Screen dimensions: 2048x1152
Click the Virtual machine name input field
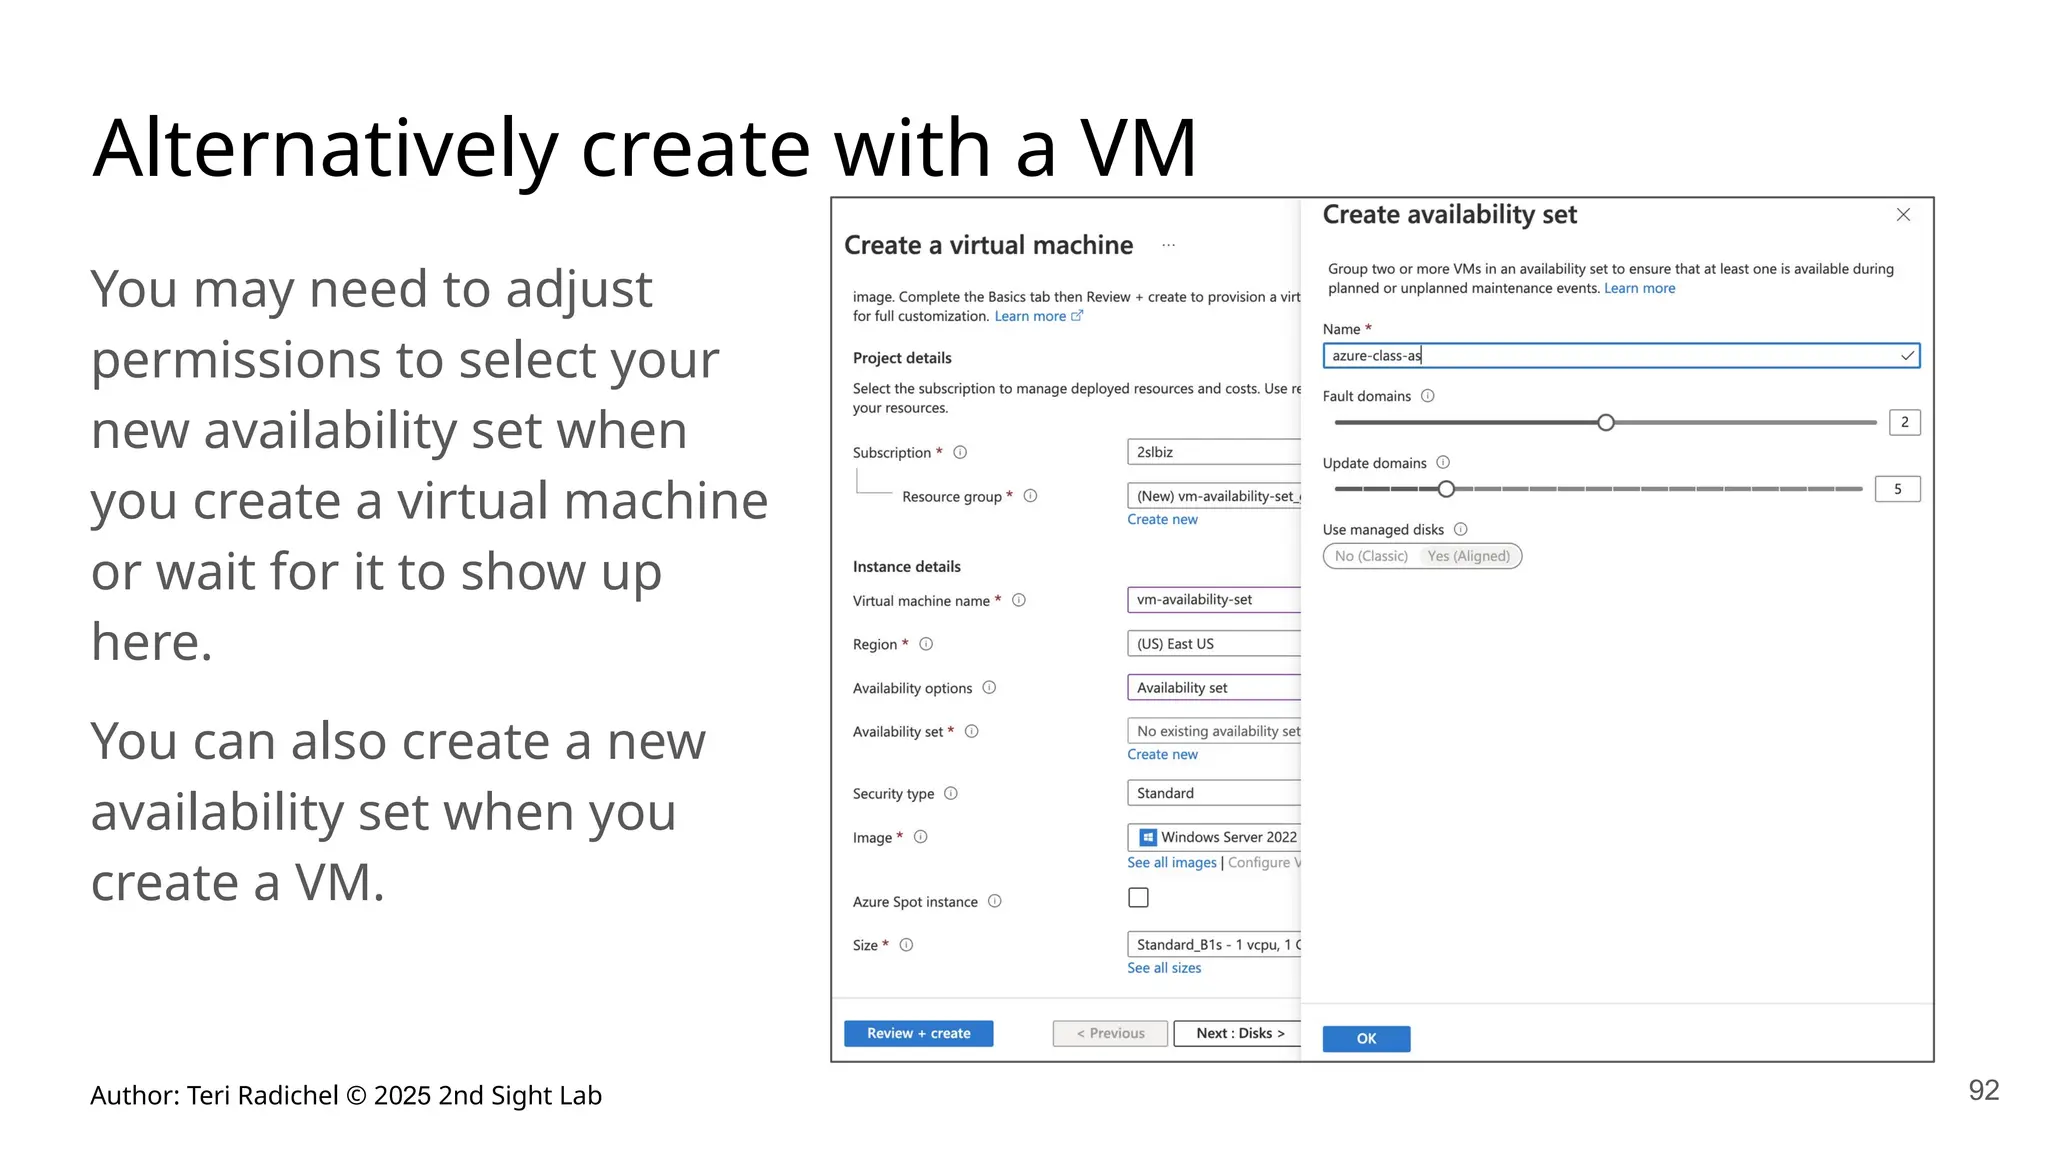coord(1214,600)
